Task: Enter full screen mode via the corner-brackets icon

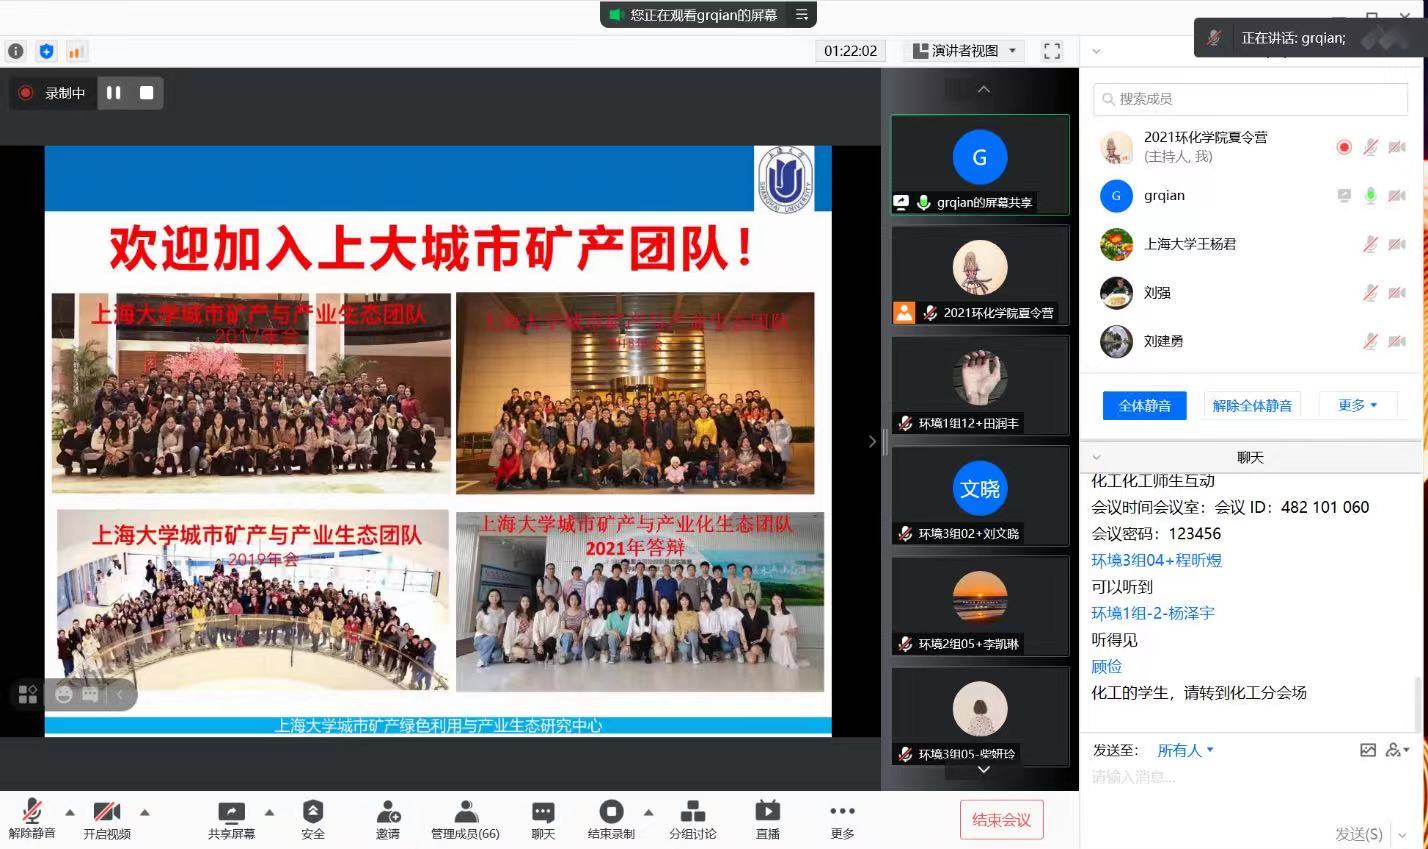Action: click(x=1052, y=51)
